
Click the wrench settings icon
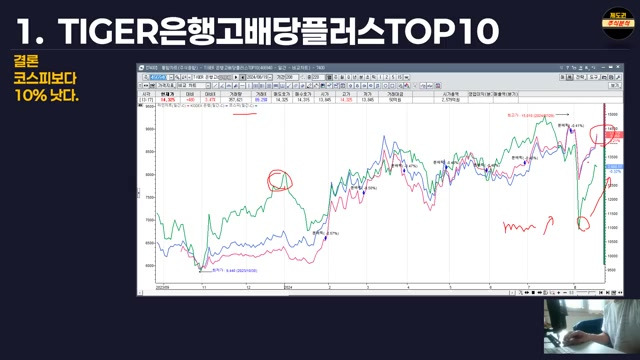[x=618, y=77]
